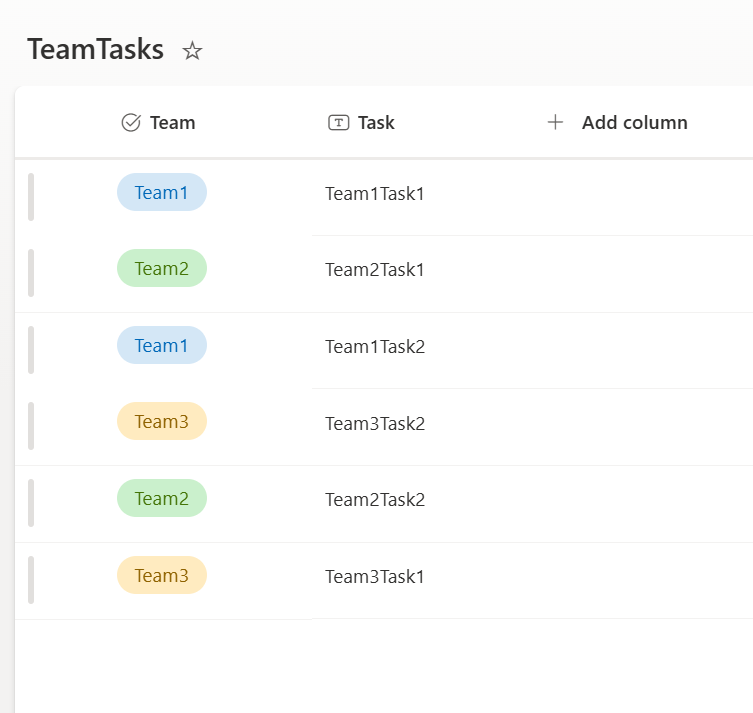Image resolution: width=753 pixels, height=713 pixels.
Task: Click the choice icon beside the Team header
Action: [x=130, y=123]
